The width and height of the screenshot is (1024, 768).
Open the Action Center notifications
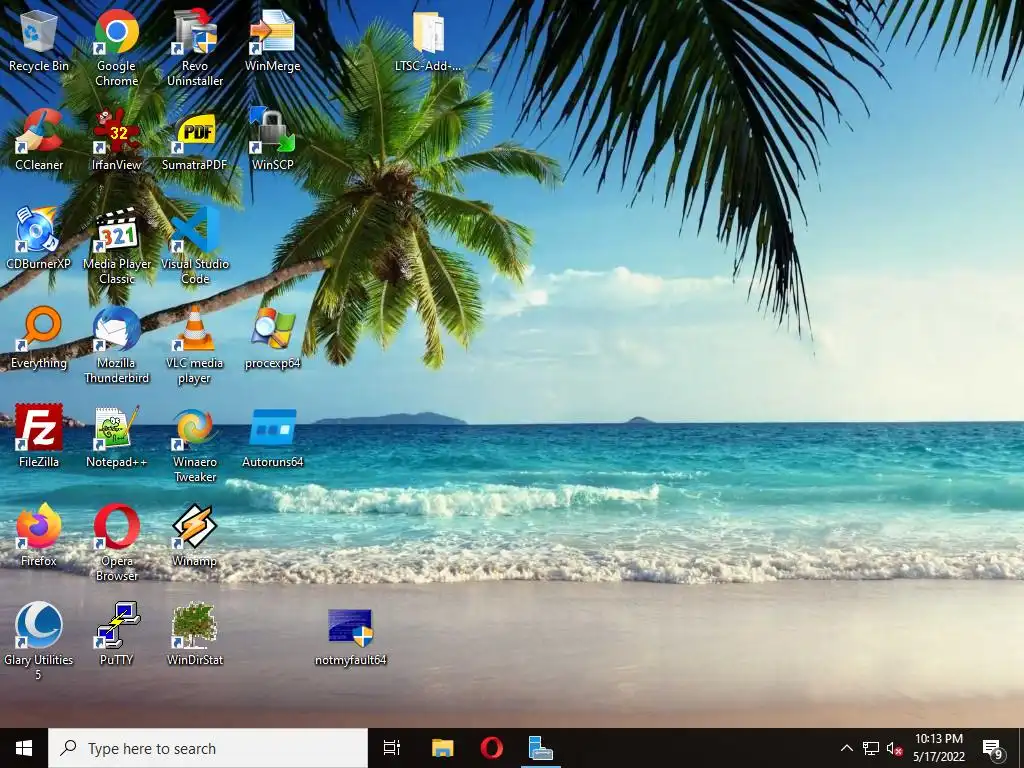[993, 748]
